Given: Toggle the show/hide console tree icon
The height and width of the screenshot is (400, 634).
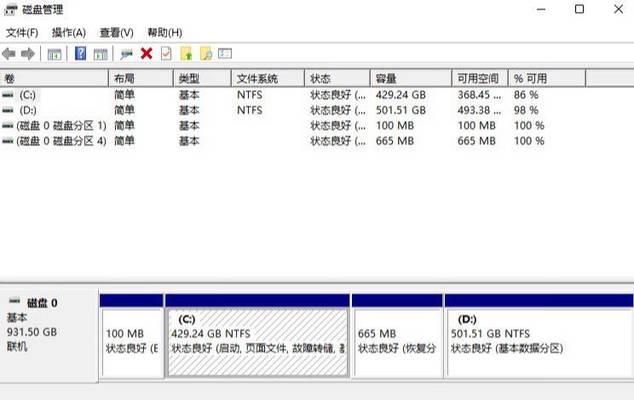Looking at the screenshot, I should click(x=54, y=54).
